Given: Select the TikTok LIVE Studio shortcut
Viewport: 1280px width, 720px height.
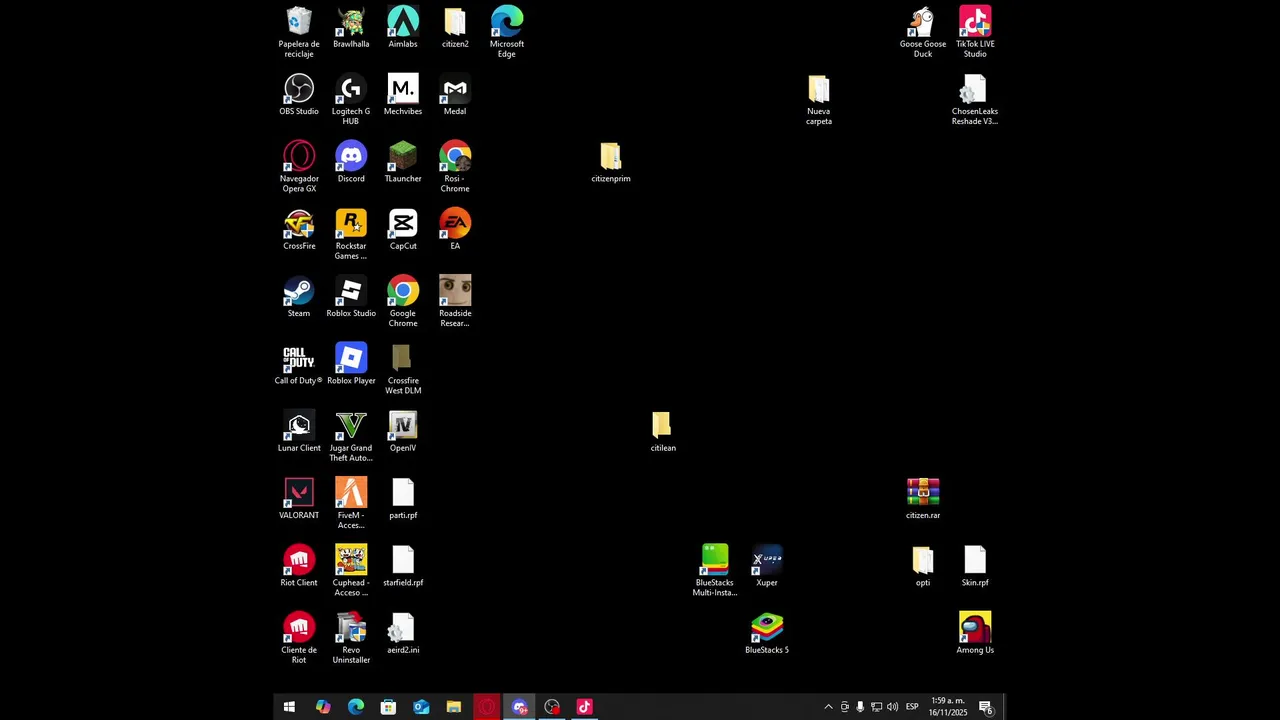Looking at the screenshot, I should (x=975, y=31).
